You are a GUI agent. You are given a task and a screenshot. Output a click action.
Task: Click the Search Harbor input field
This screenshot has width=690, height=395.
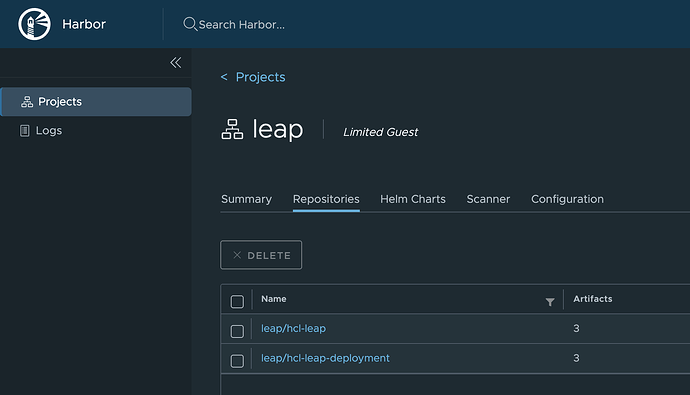(x=242, y=25)
